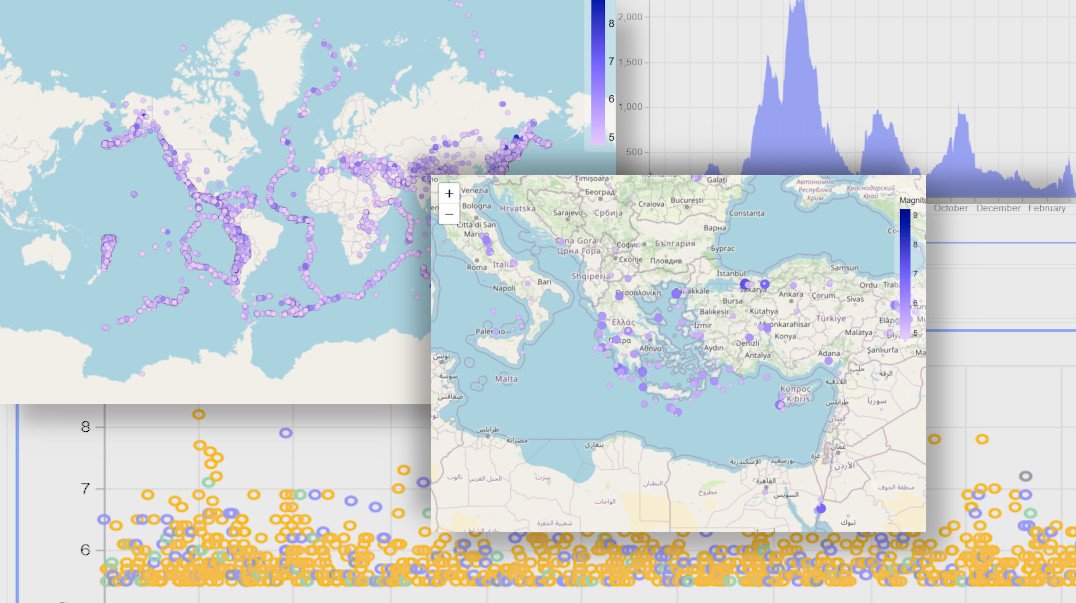Viewport: 1076px width, 603px height.
Task: Click the earthquake marker near Istanbul
Action: pyautogui.click(x=746, y=284)
